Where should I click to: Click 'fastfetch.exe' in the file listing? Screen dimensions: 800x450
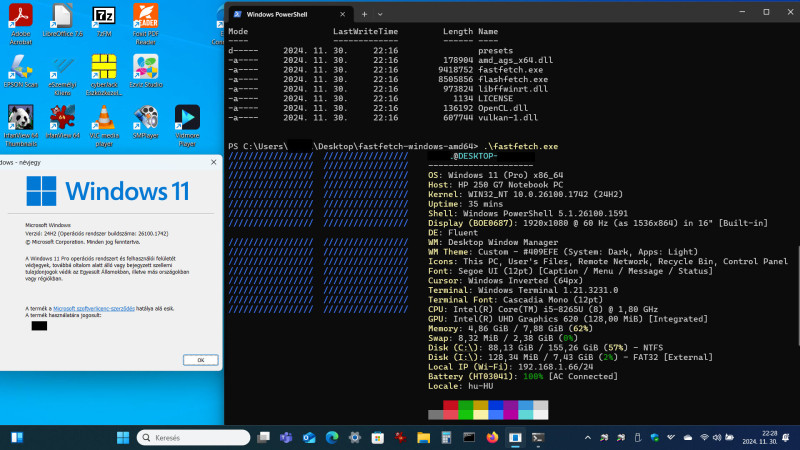tap(510, 70)
